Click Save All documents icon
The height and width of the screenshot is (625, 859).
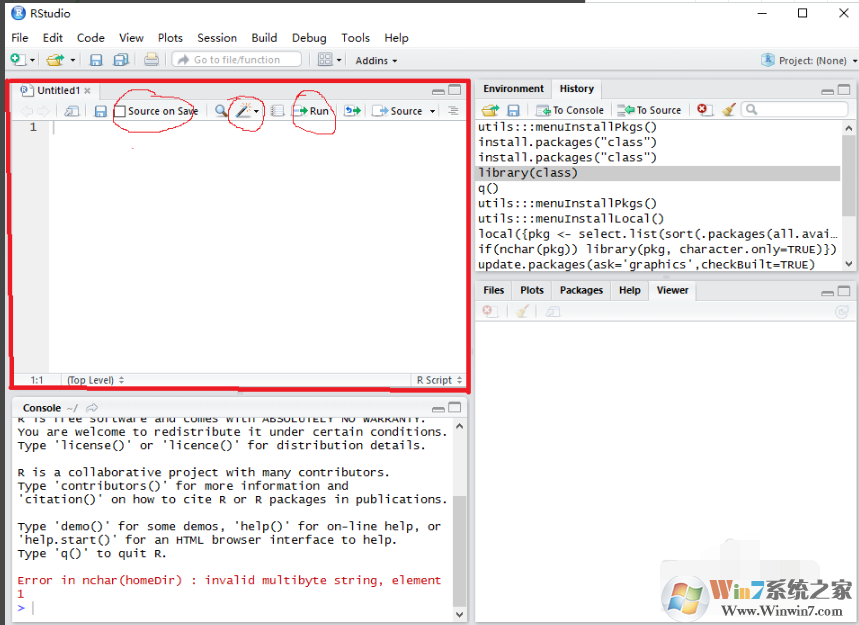[121, 60]
